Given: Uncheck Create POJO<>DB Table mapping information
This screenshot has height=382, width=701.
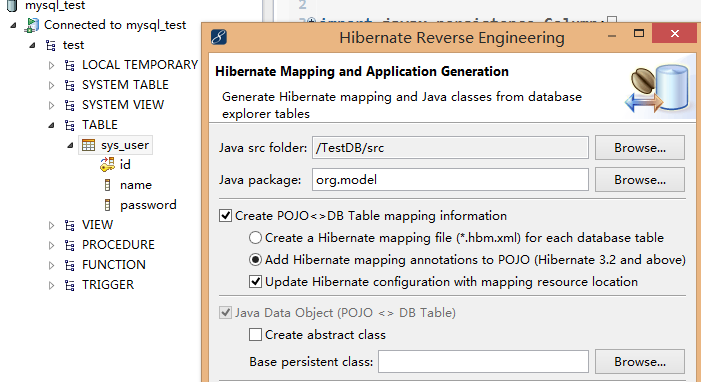Looking at the screenshot, I should pos(226,216).
